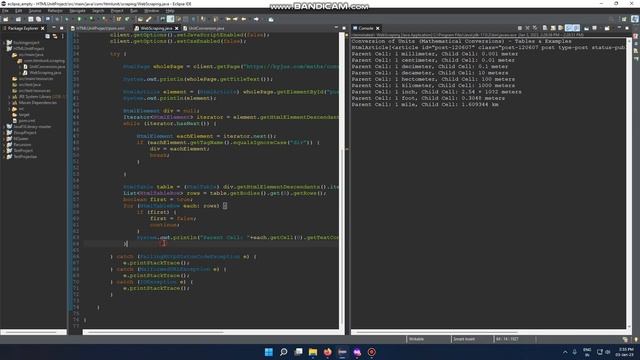Open the Project menu

point(117,11)
